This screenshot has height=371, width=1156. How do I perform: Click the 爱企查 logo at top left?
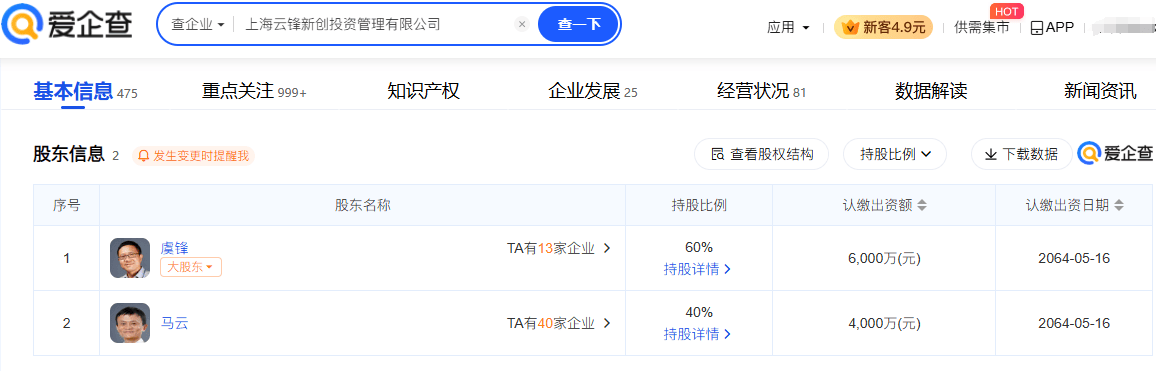pyautogui.click(x=68, y=25)
